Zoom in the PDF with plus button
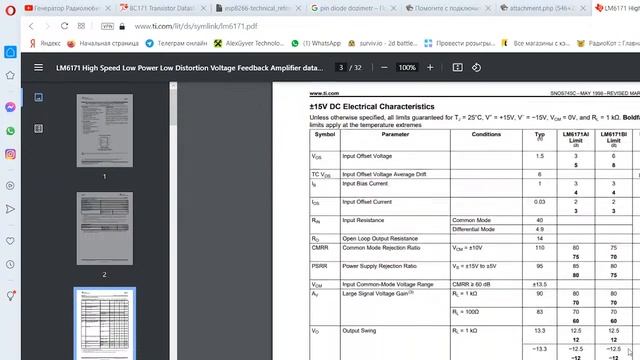Viewport: 640px width, 360px height. (x=430, y=68)
